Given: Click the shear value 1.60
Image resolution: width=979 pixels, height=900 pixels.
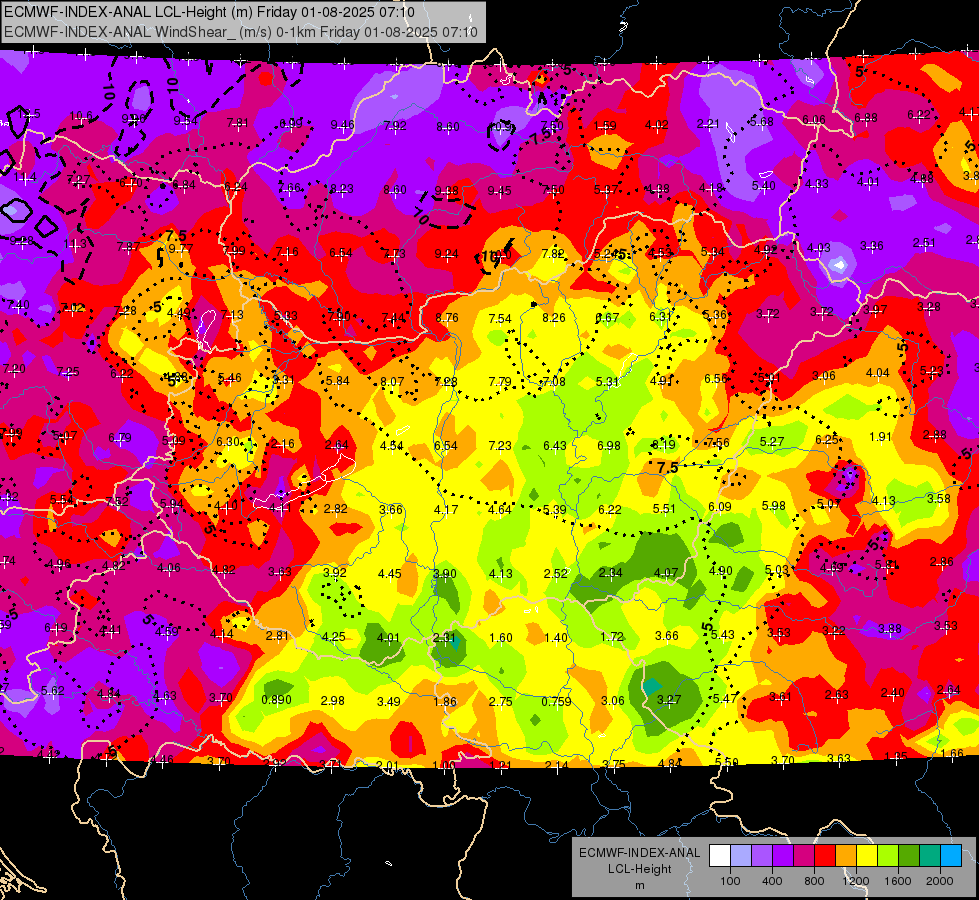Looking at the screenshot, I should (x=501, y=638).
